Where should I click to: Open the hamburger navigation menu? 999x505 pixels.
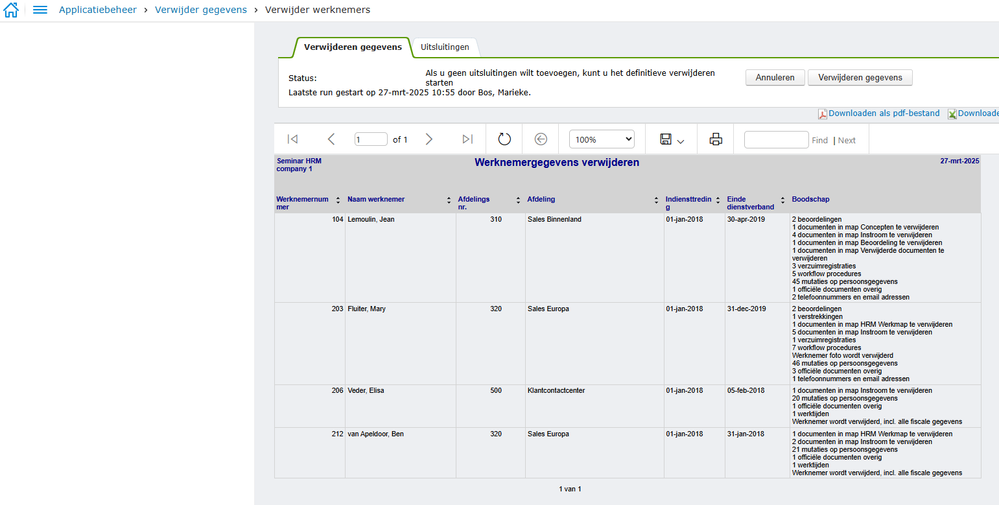(40, 10)
